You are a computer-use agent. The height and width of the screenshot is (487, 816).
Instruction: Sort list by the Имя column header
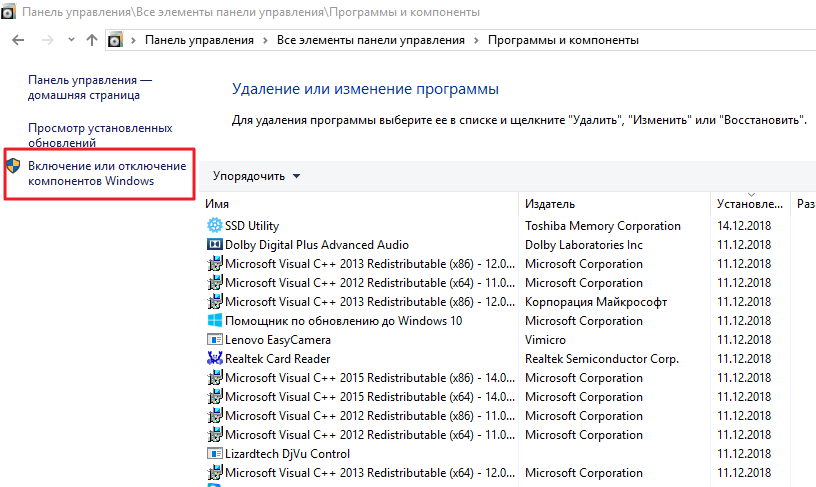217,204
